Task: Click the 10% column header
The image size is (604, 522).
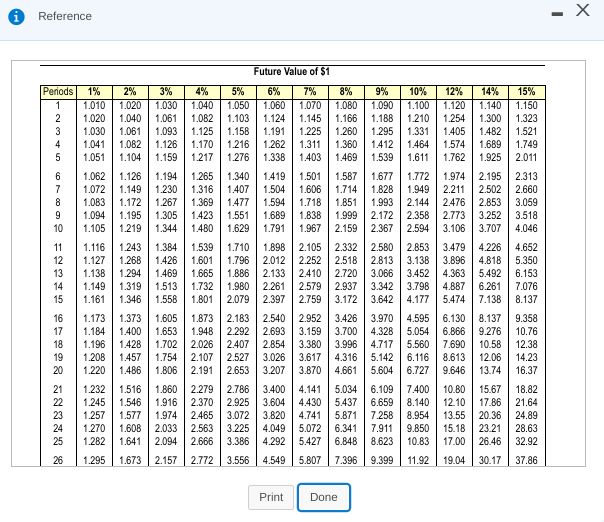Action: tap(418, 92)
